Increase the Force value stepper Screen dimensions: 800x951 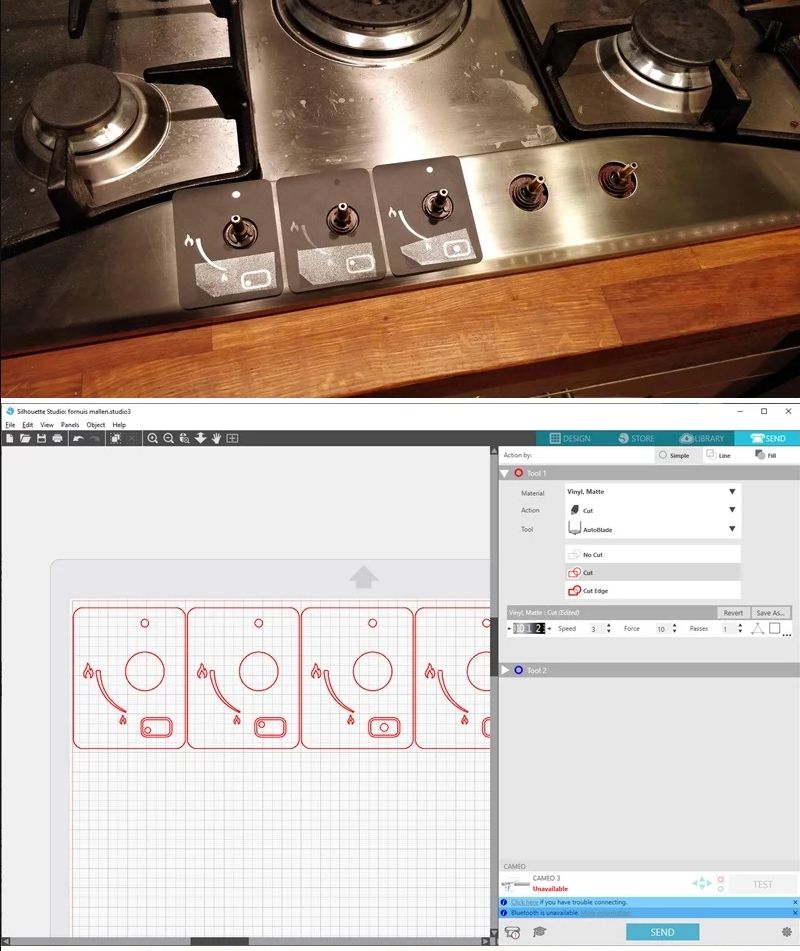point(674,625)
